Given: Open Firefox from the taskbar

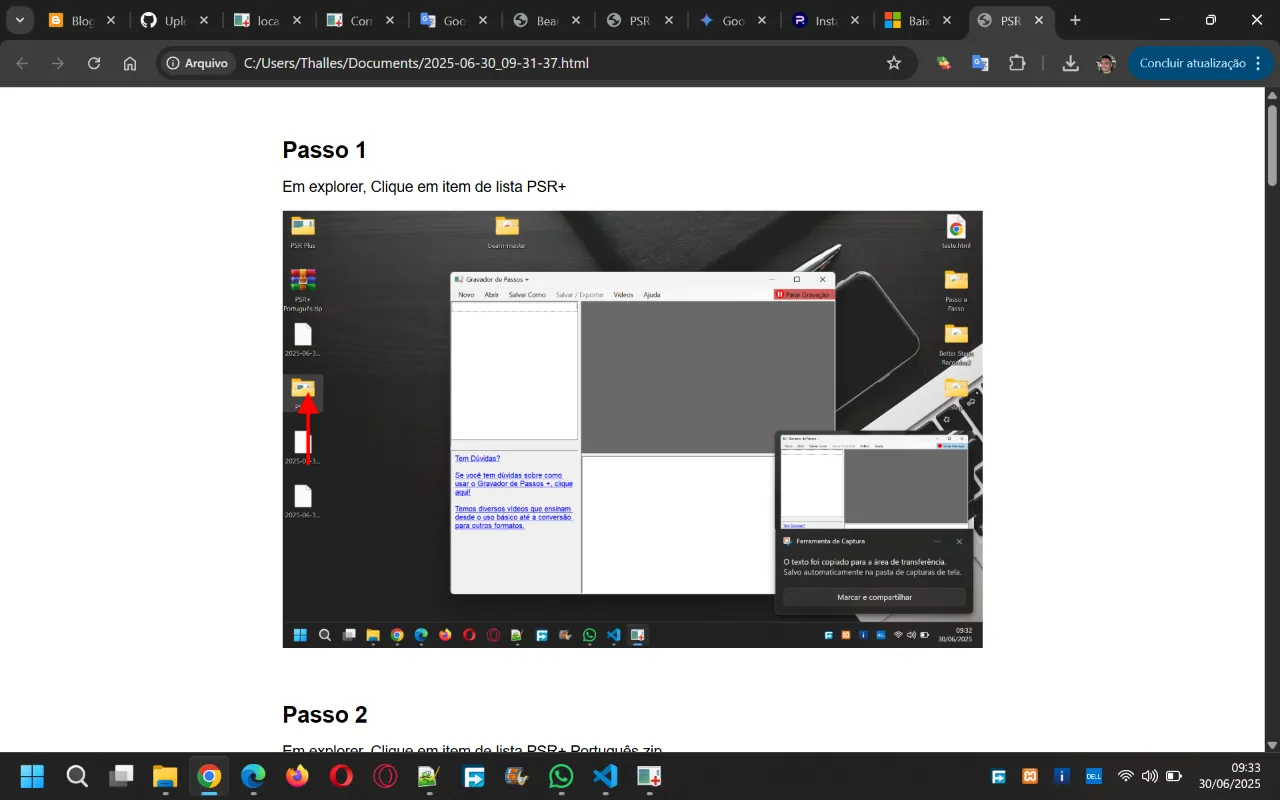Looking at the screenshot, I should coord(297,776).
